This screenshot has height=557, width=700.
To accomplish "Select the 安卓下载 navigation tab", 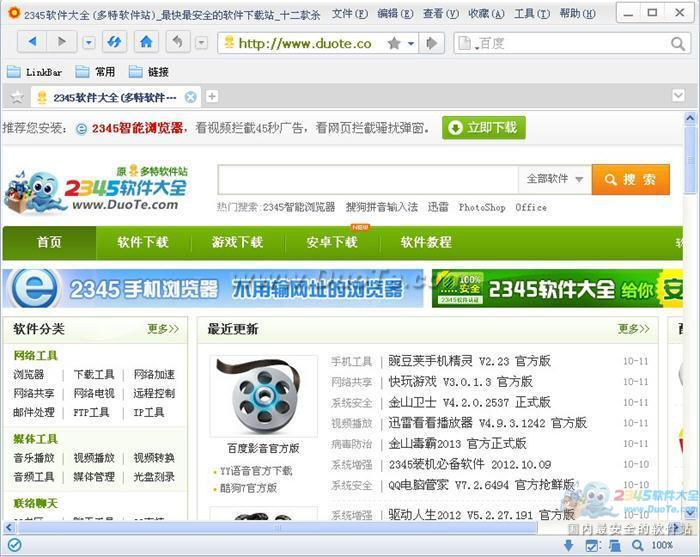I will tap(332, 242).
